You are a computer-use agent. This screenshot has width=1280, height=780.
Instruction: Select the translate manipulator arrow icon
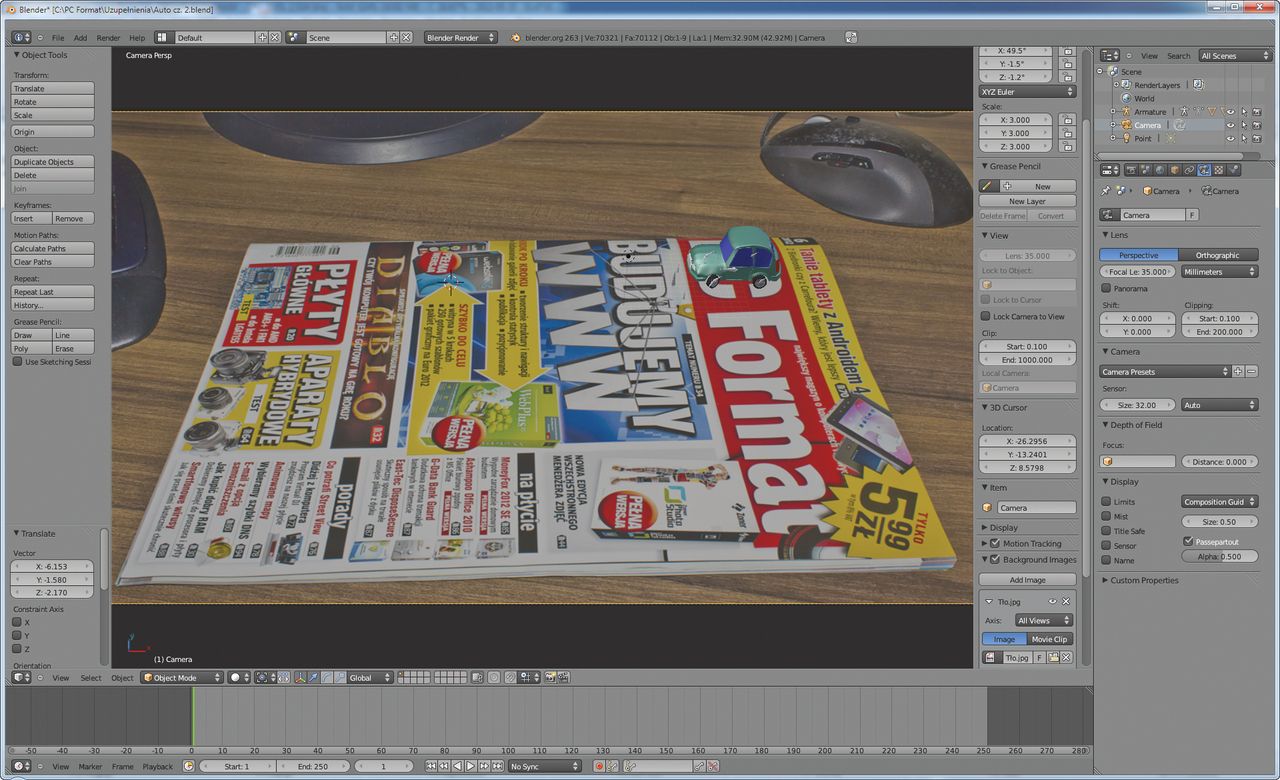click(314, 678)
